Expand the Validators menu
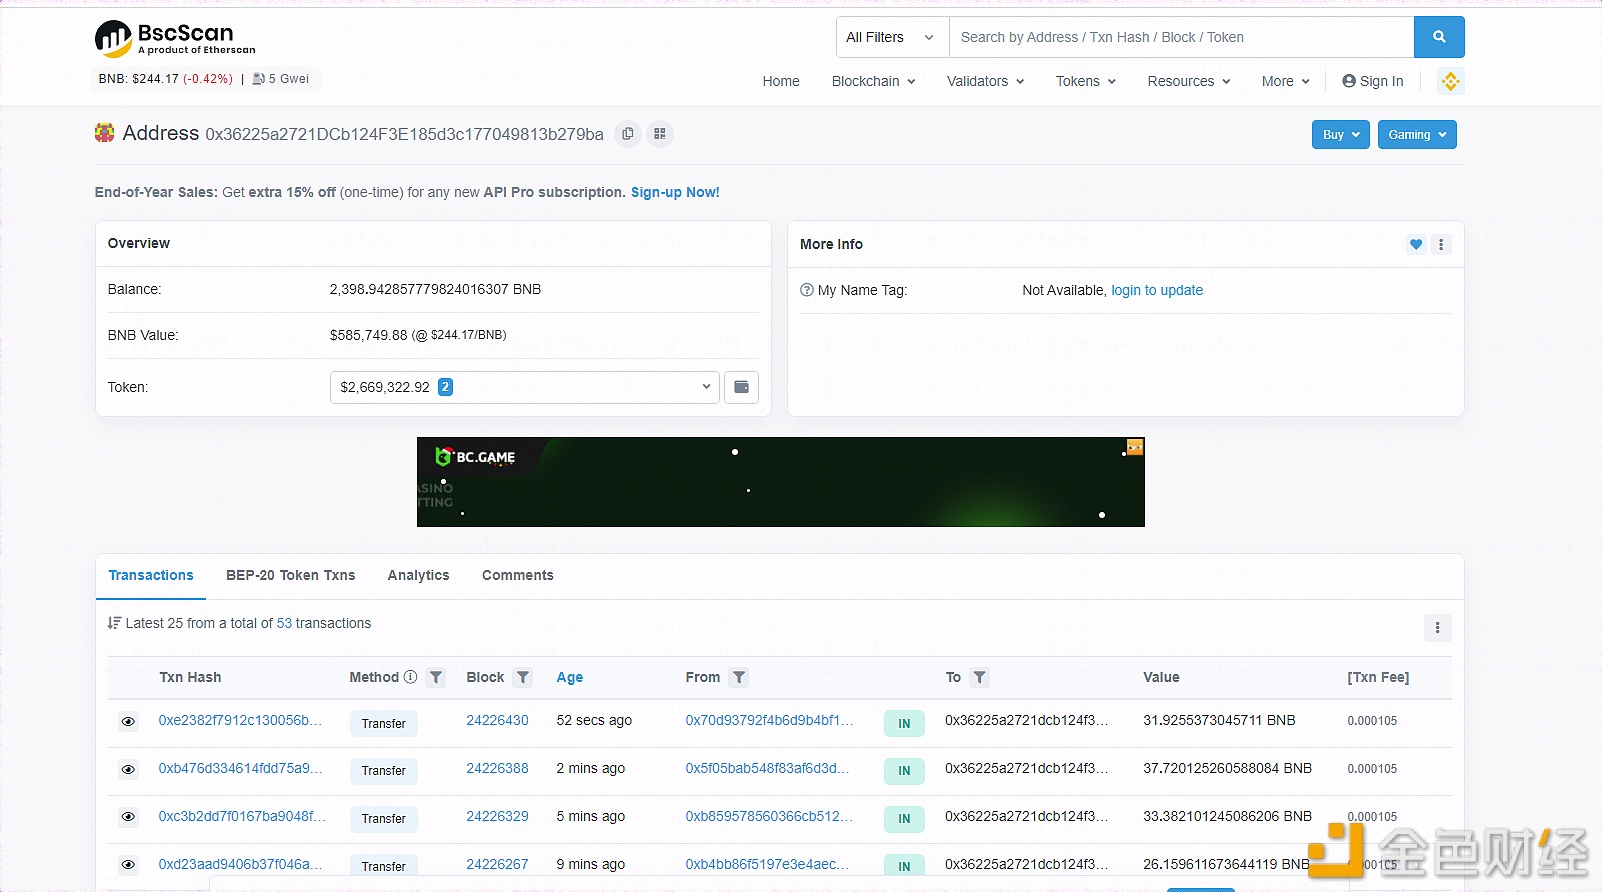The width and height of the screenshot is (1602, 892). coord(985,81)
